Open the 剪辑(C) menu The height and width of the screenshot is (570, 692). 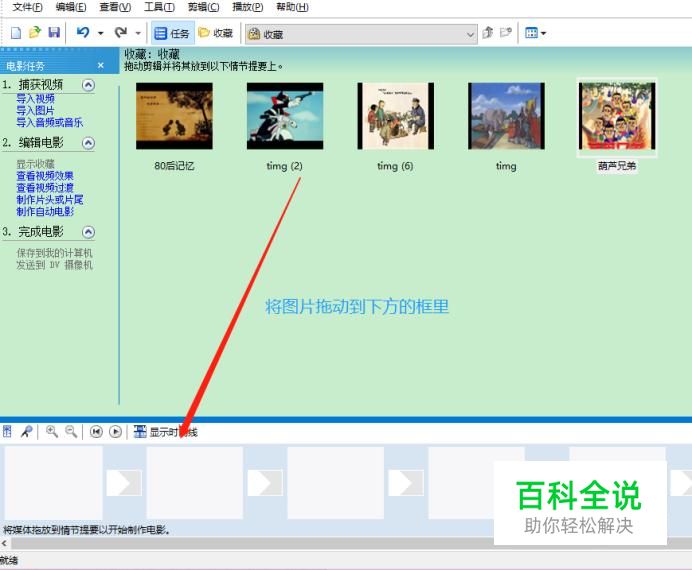203,7
